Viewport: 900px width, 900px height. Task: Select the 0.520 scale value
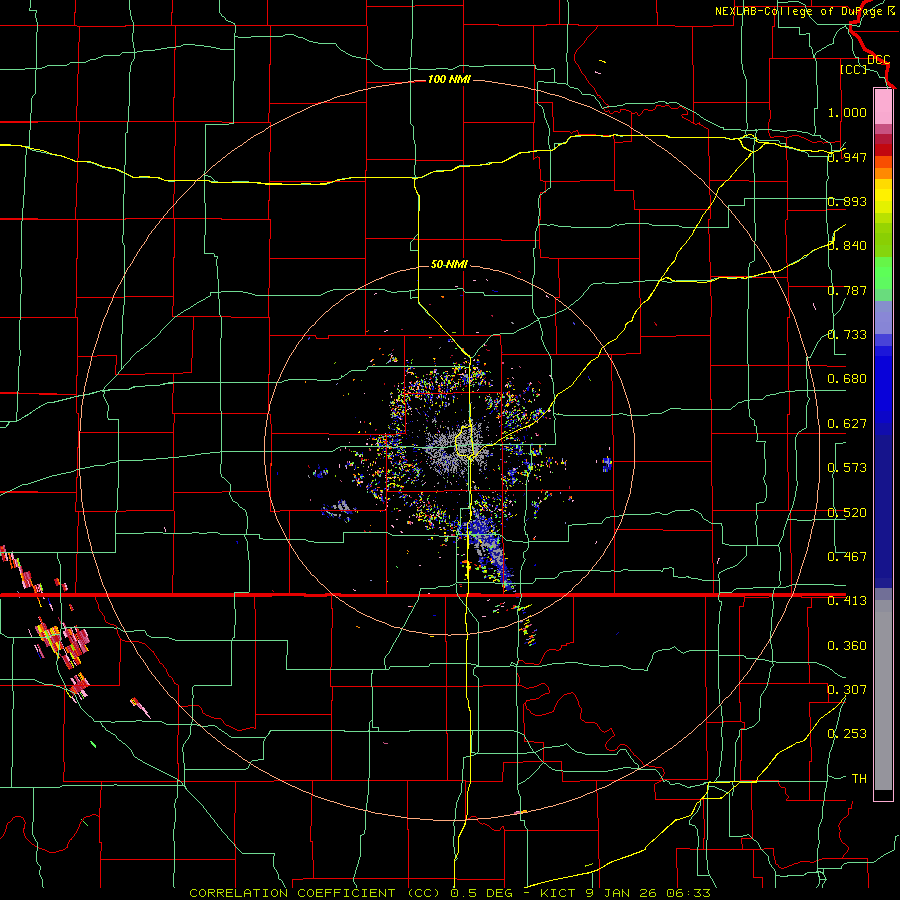(847, 513)
